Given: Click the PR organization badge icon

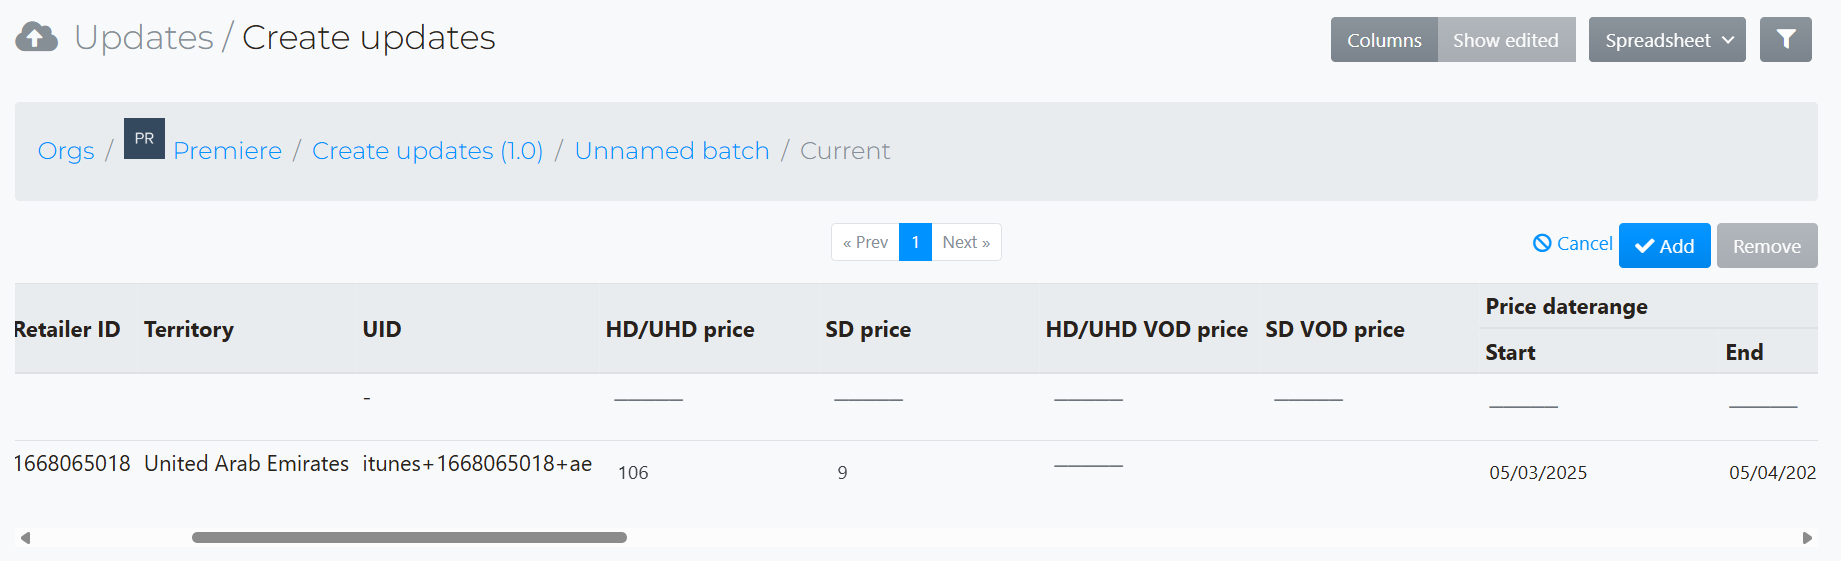Looking at the screenshot, I should (x=144, y=139).
